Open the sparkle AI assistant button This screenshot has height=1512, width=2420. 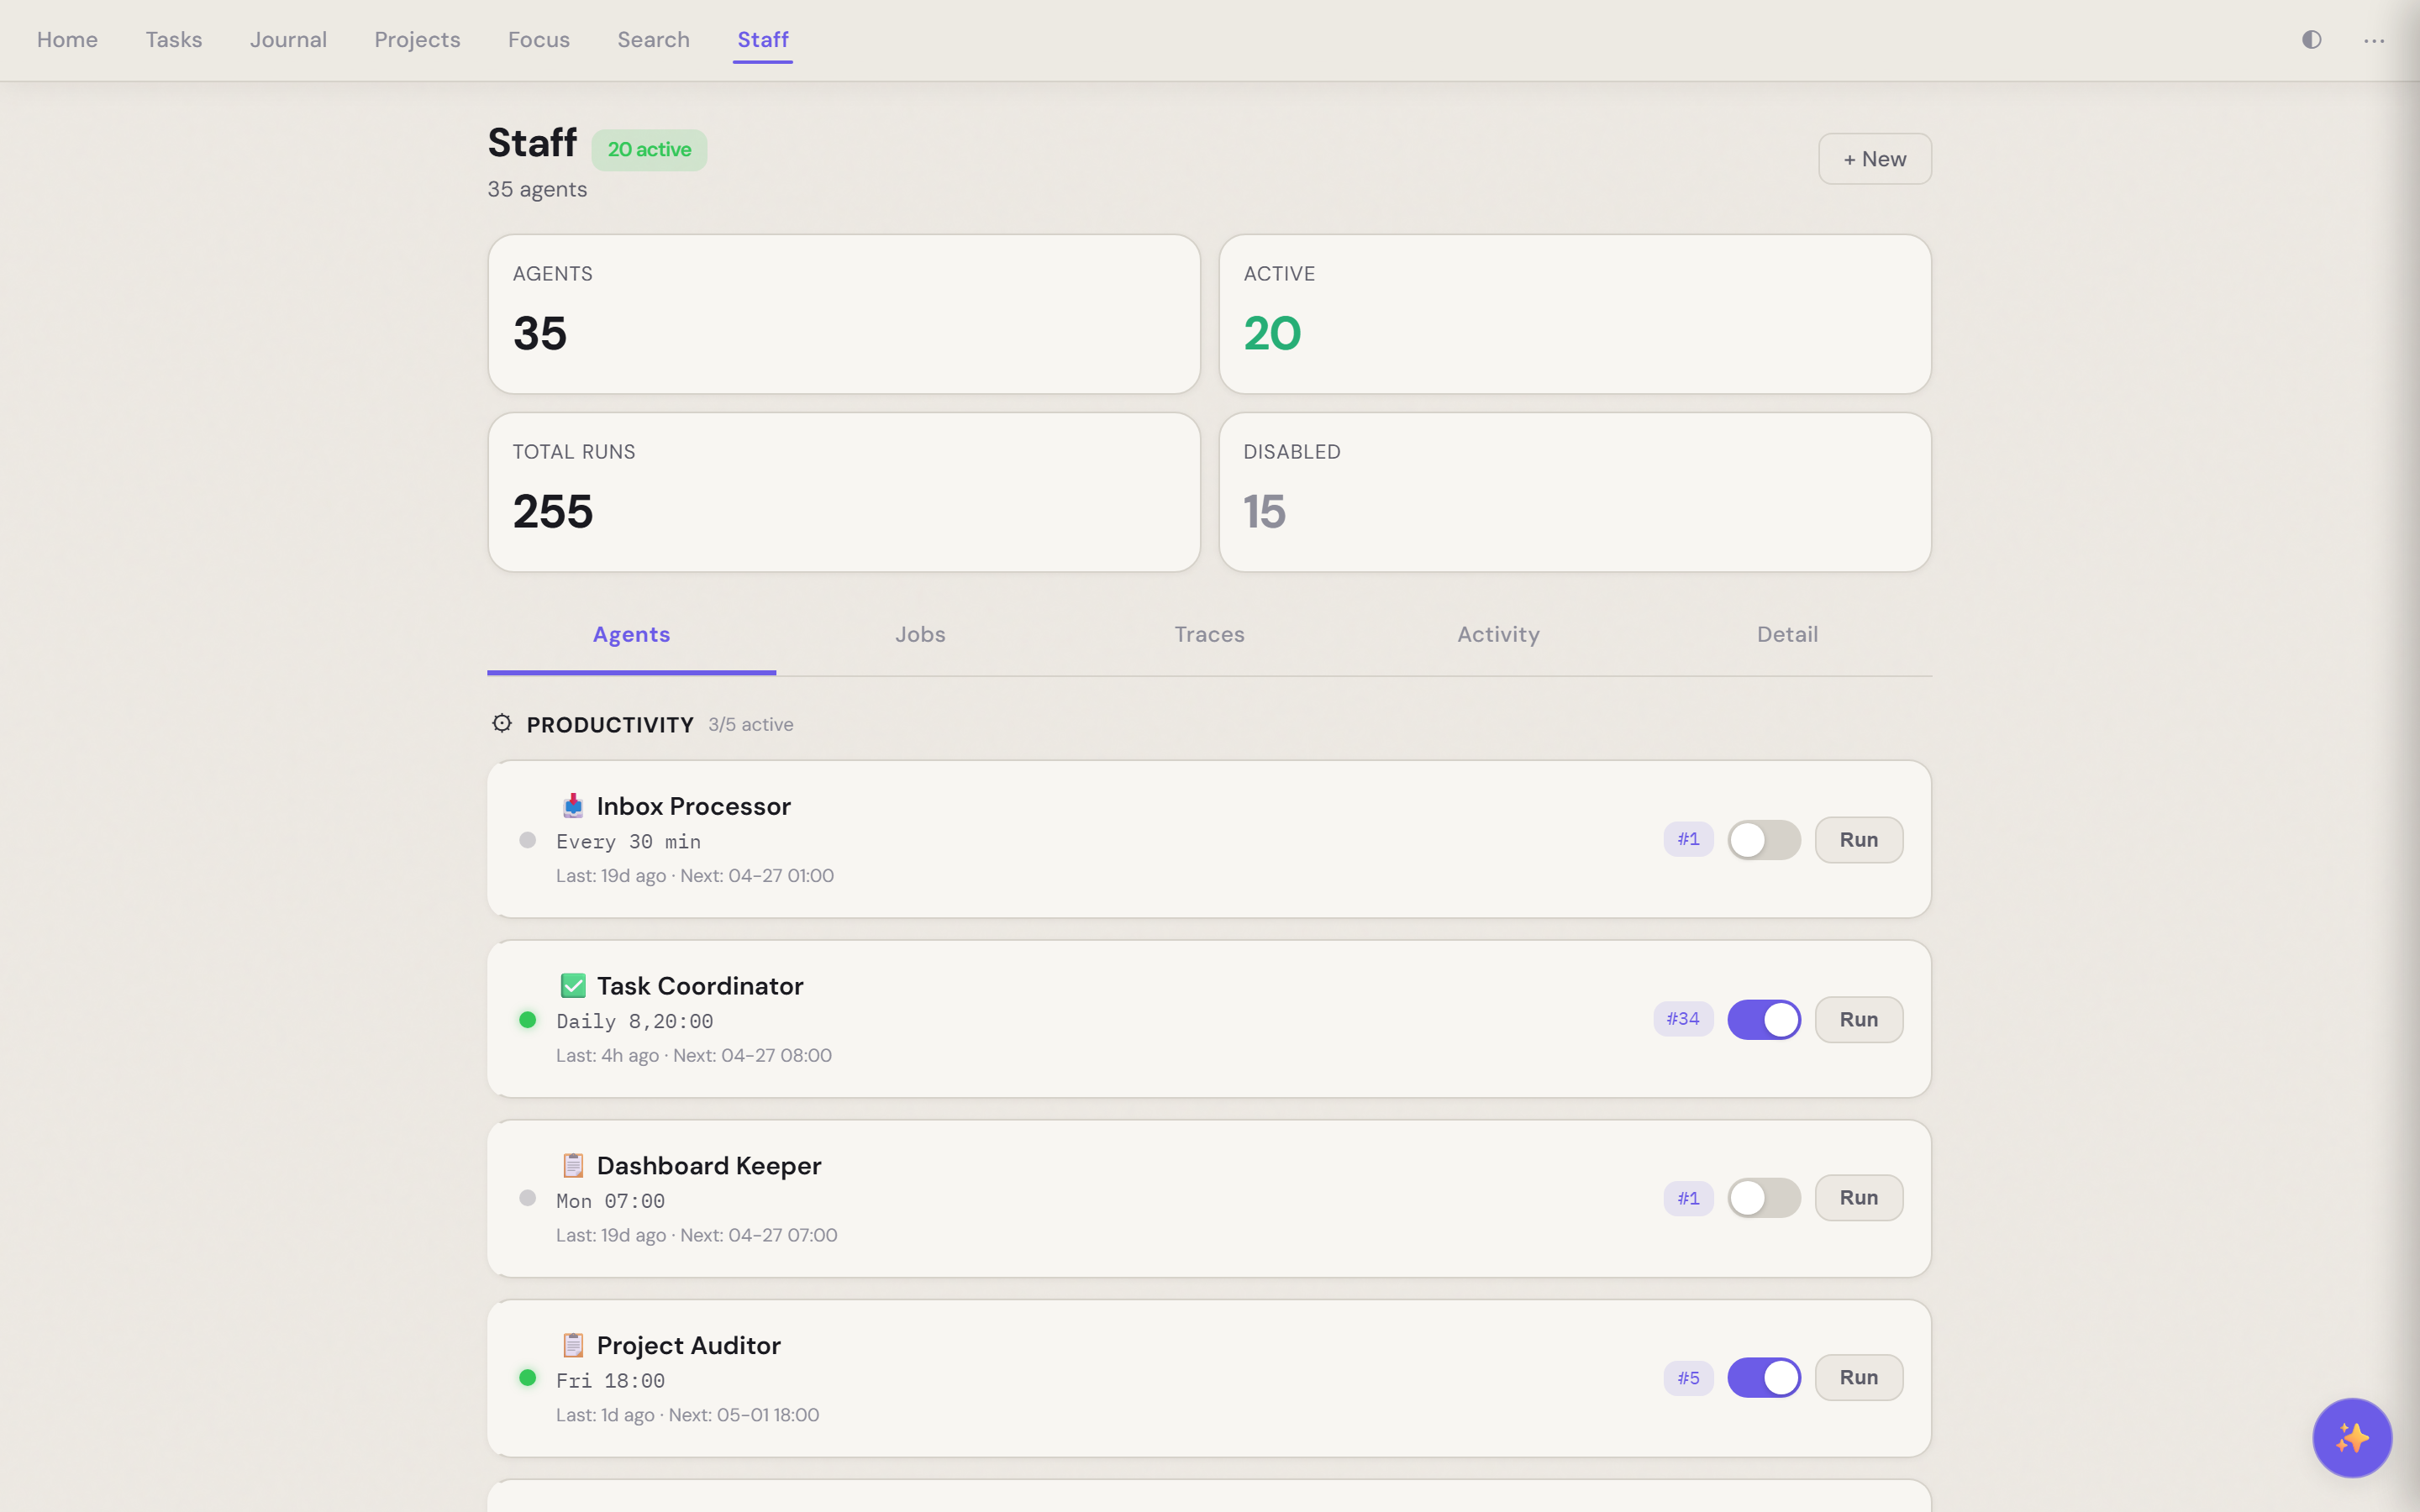pos(2352,1437)
